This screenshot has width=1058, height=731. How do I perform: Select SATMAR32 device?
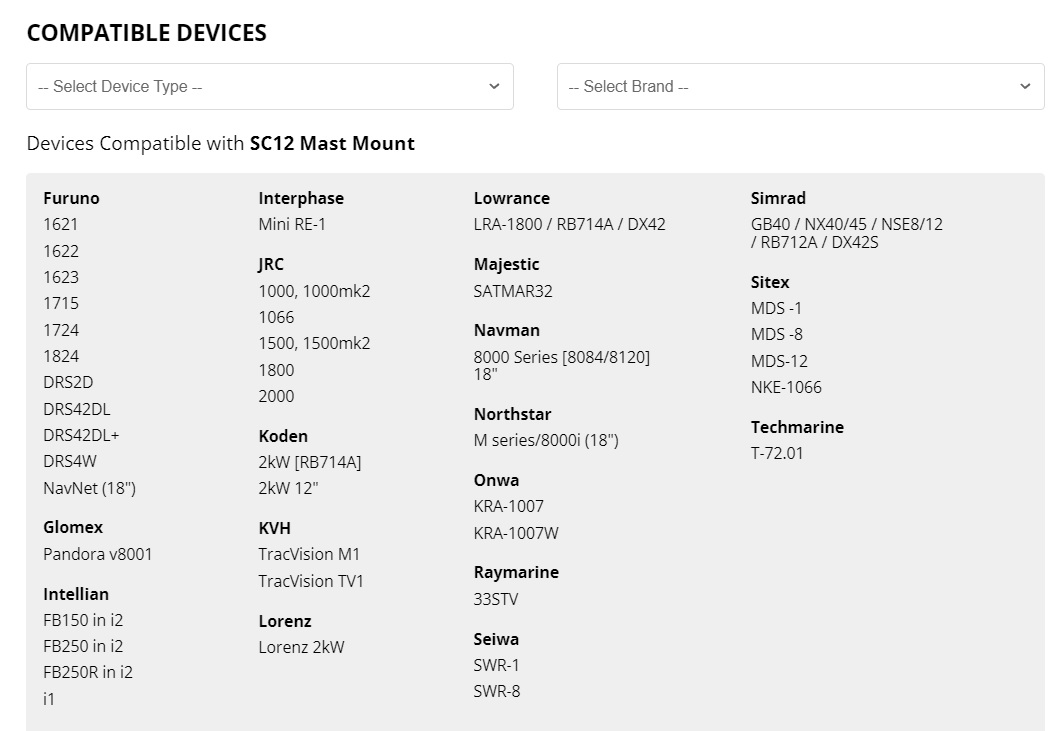point(513,291)
